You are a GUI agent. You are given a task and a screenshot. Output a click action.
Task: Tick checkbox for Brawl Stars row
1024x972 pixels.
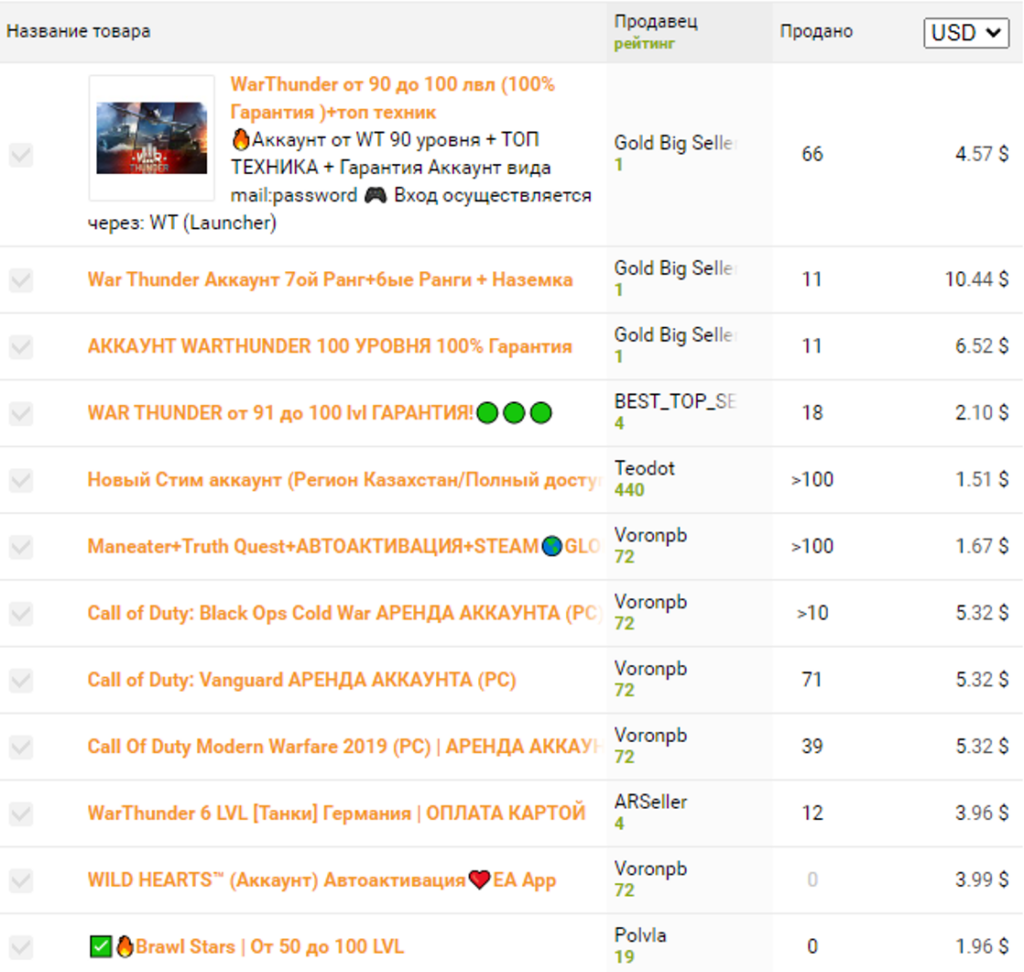coord(21,947)
